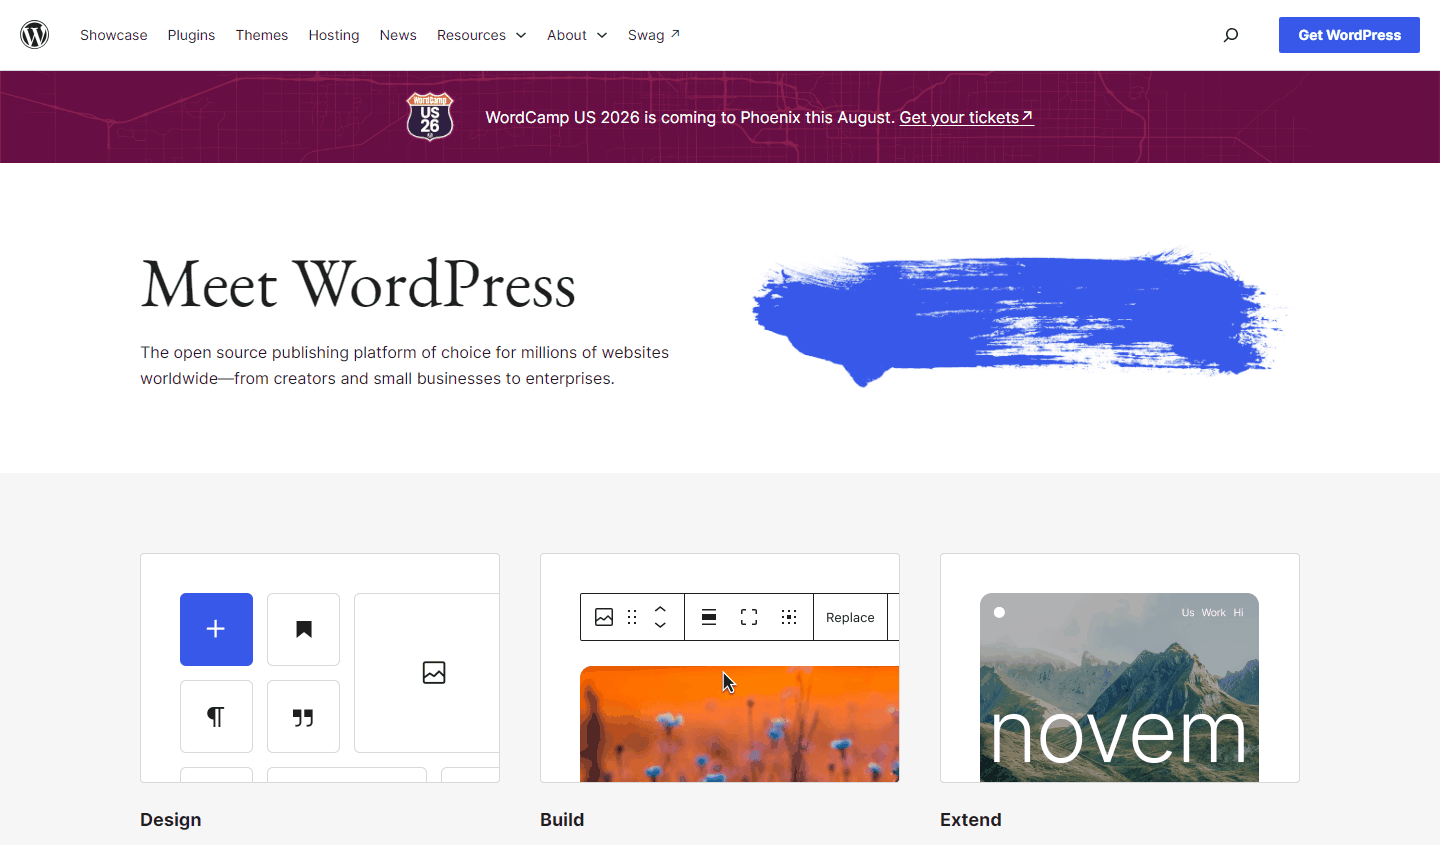Click the Get WordPress button
The image size is (1440, 845).
click(1349, 35)
